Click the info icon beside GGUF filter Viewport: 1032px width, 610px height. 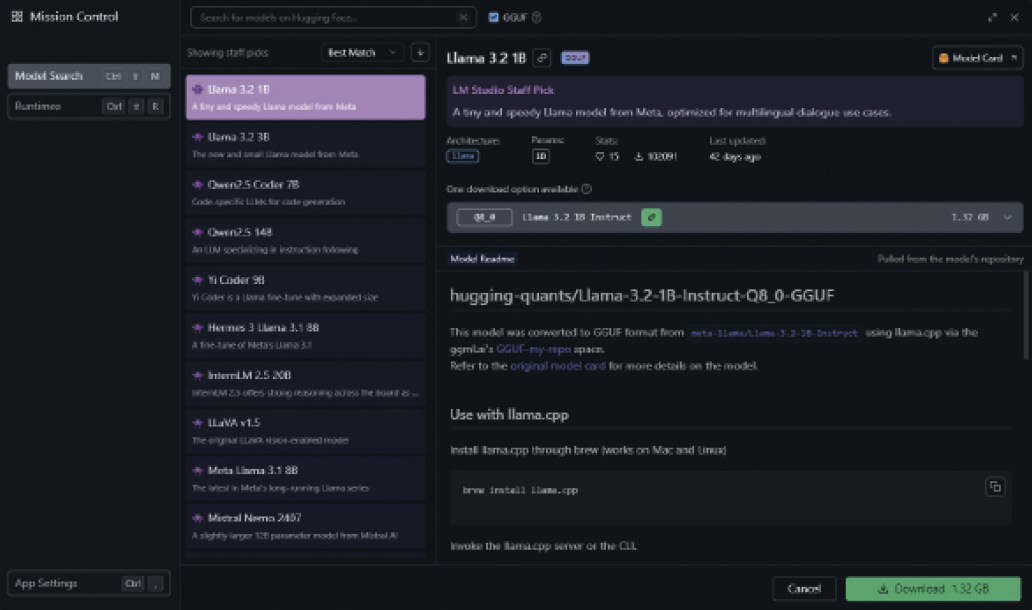[536, 18]
